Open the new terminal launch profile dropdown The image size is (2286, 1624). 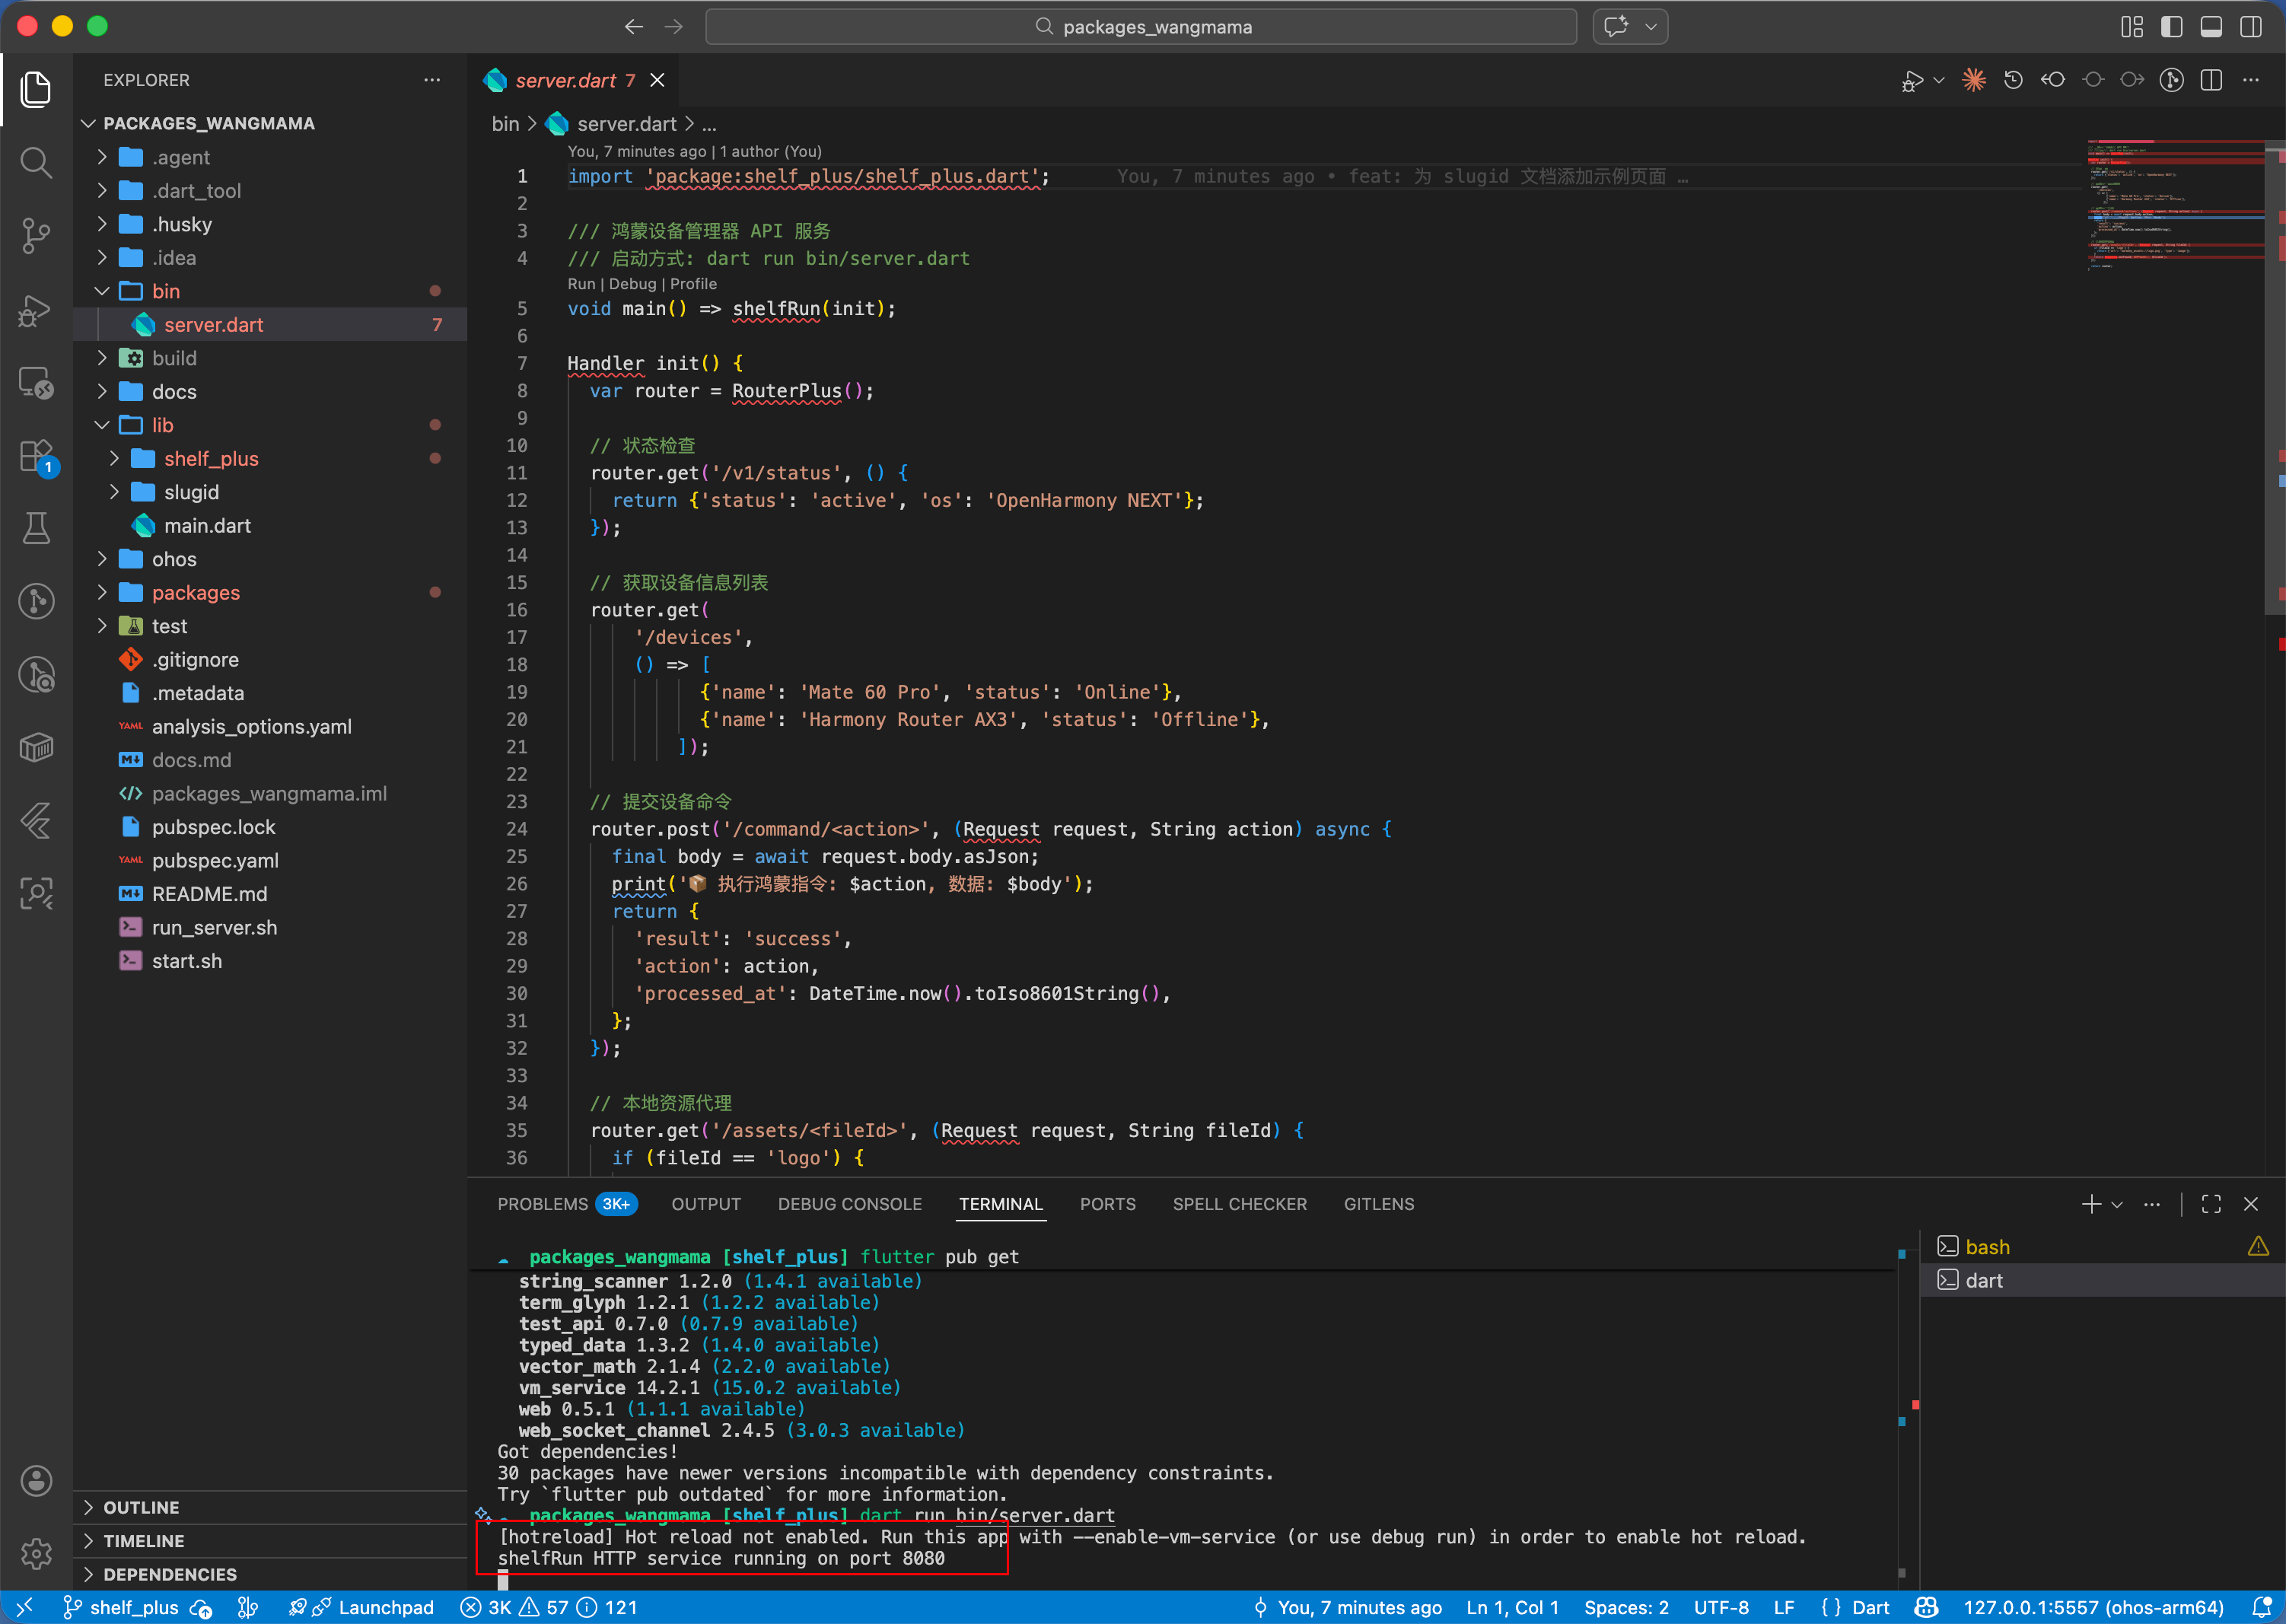point(2117,1204)
